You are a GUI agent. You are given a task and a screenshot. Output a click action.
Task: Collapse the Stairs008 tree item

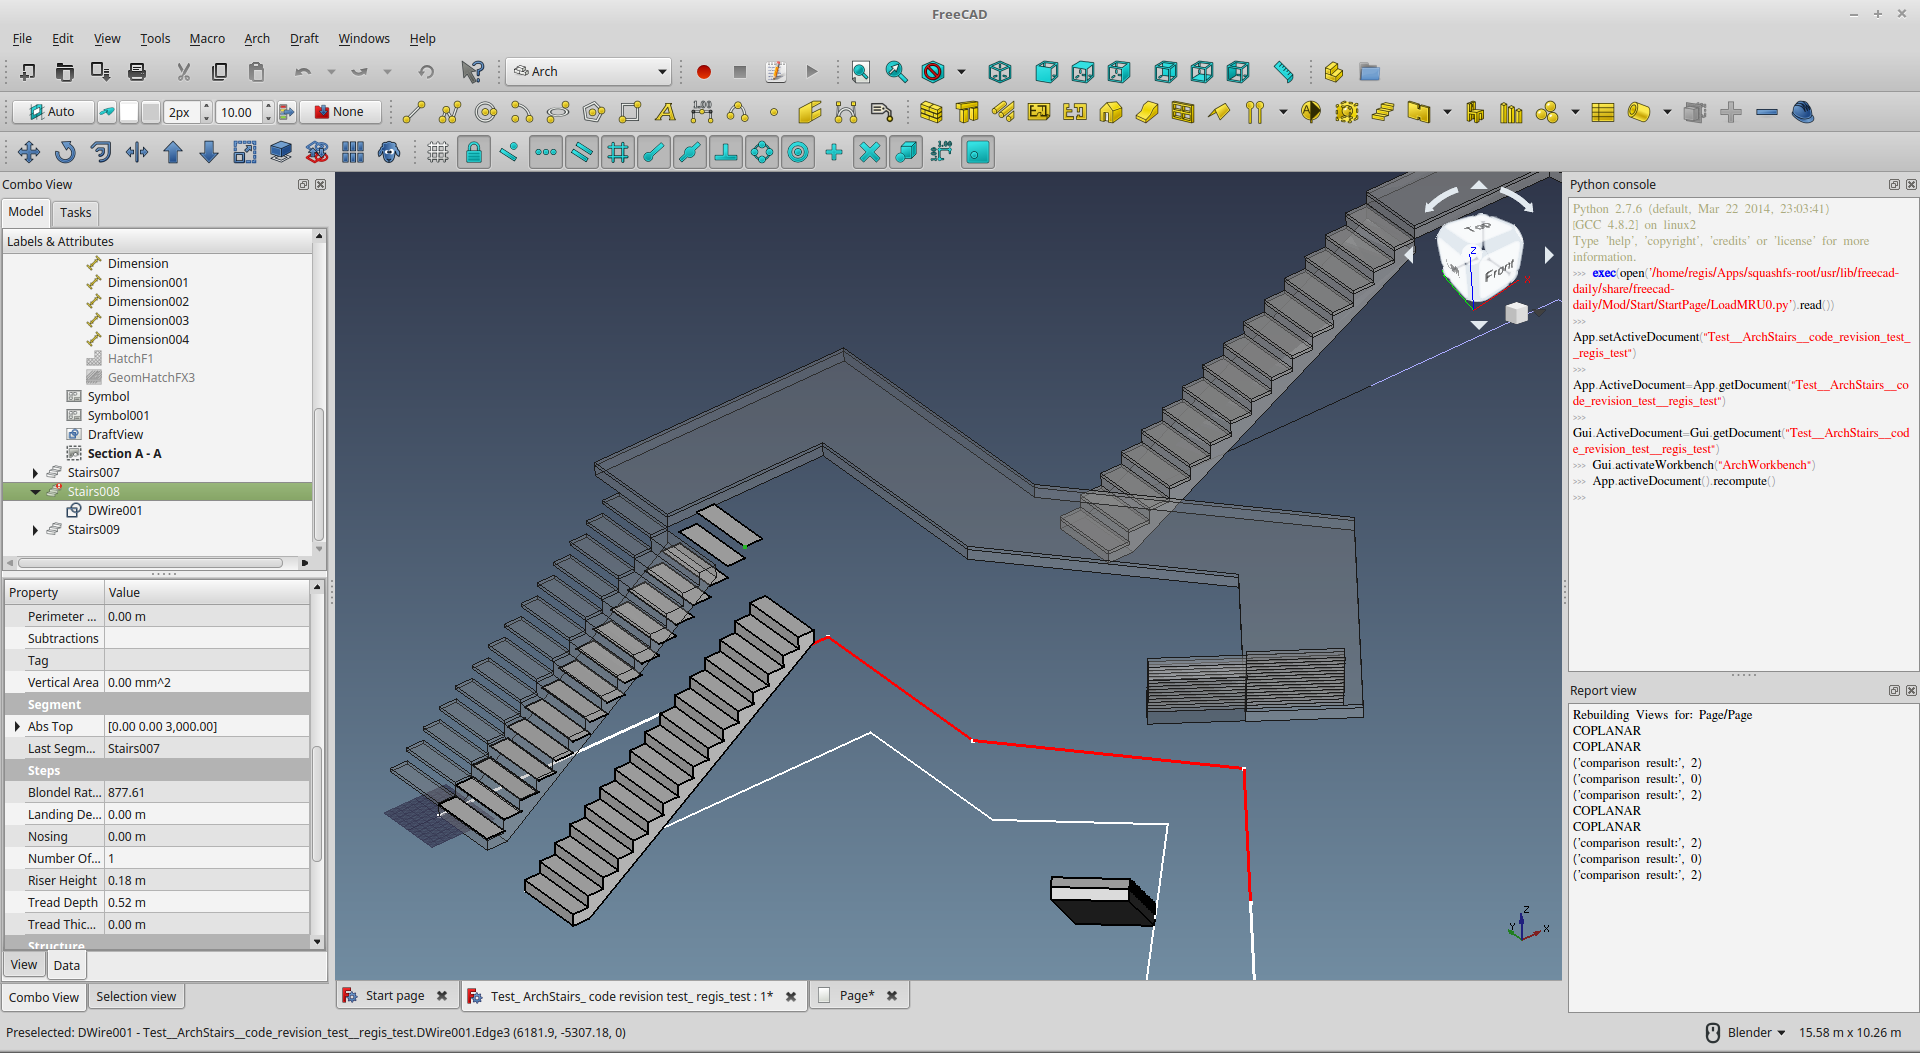pyautogui.click(x=36, y=492)
